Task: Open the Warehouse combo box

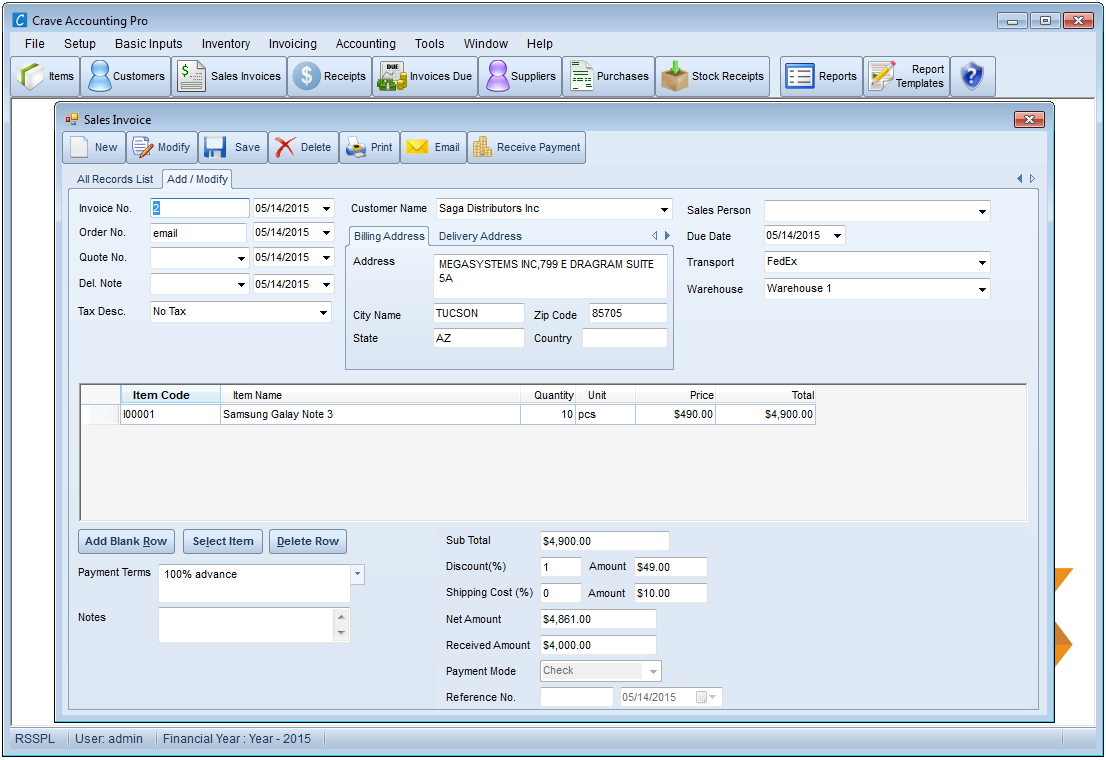Action: coord(982,289)
